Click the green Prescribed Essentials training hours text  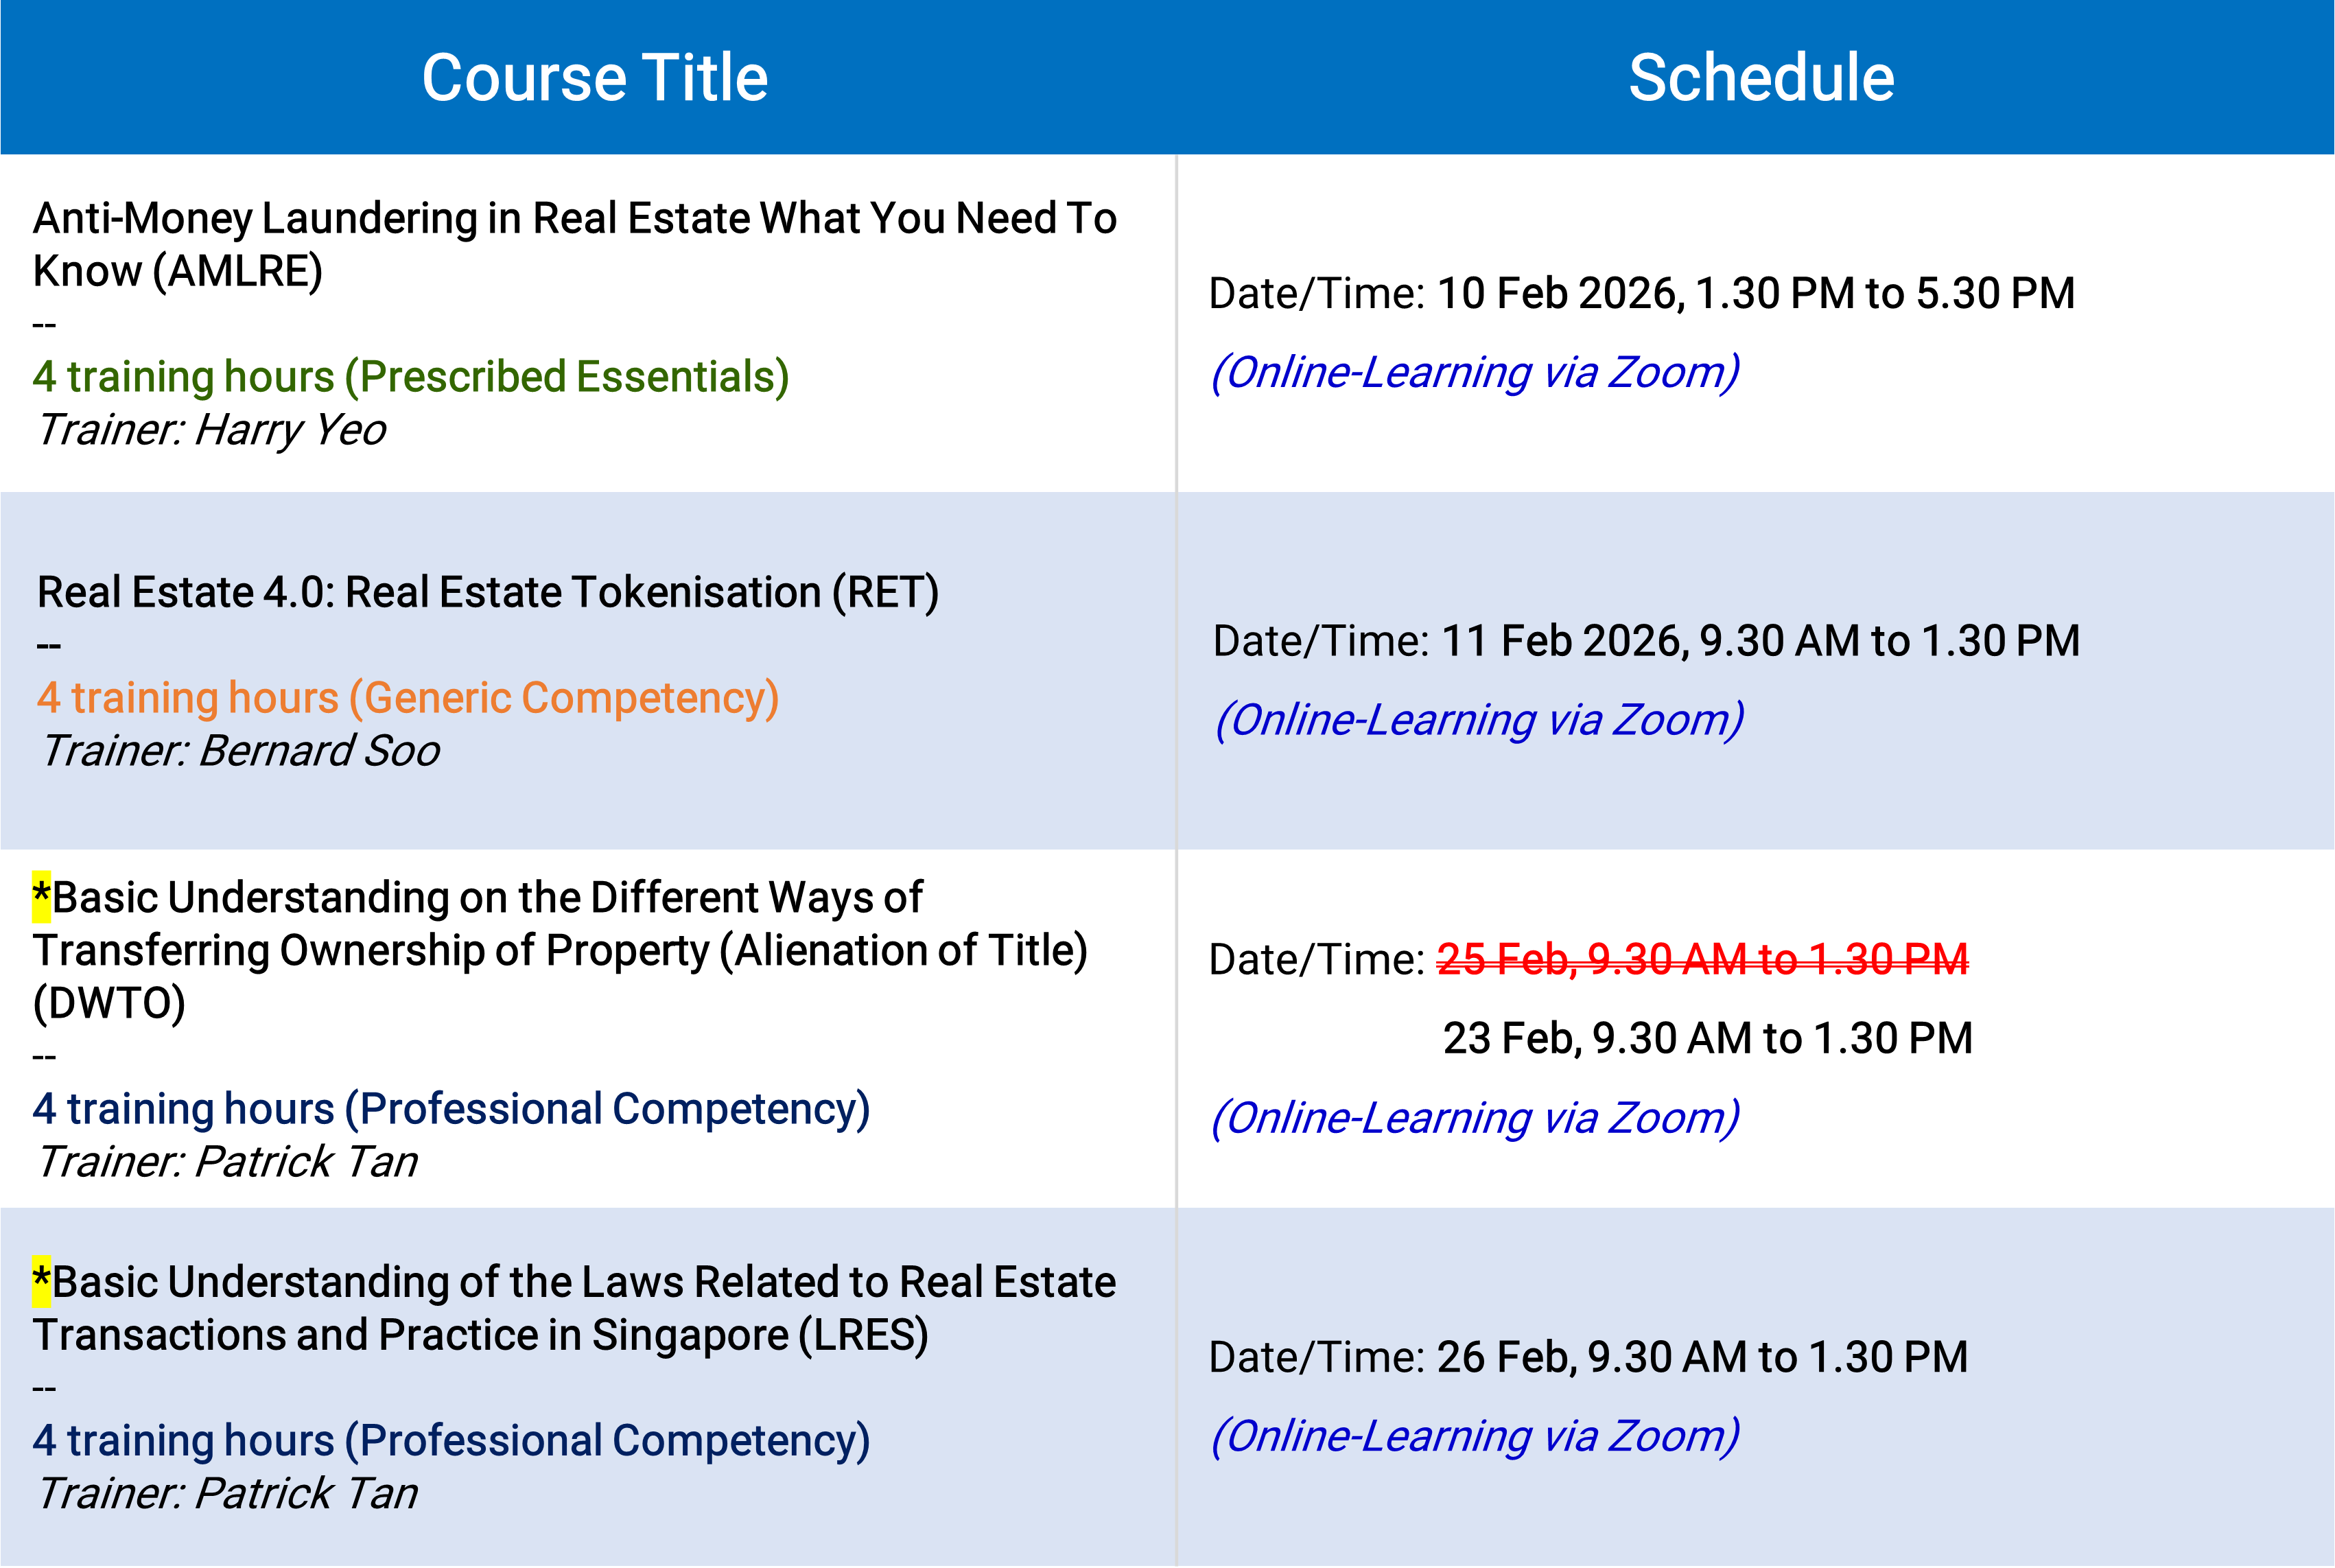coord(410,377)
